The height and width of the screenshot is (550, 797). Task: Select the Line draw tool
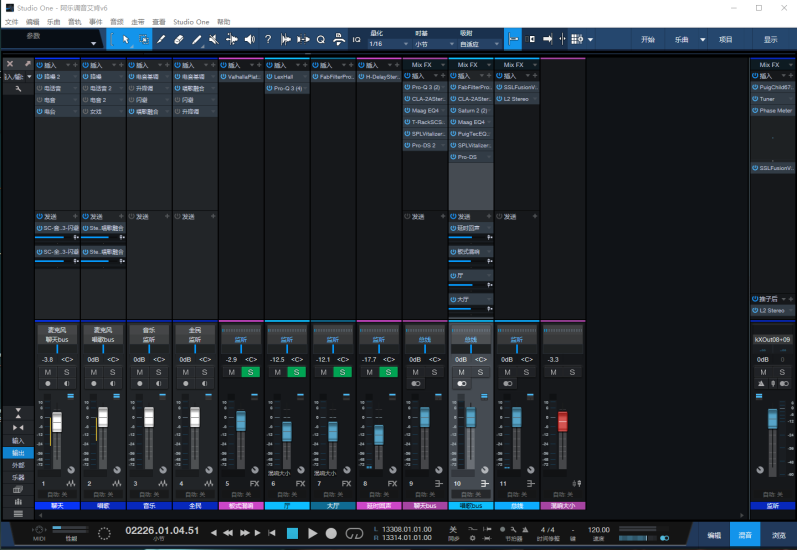(197, 39)
